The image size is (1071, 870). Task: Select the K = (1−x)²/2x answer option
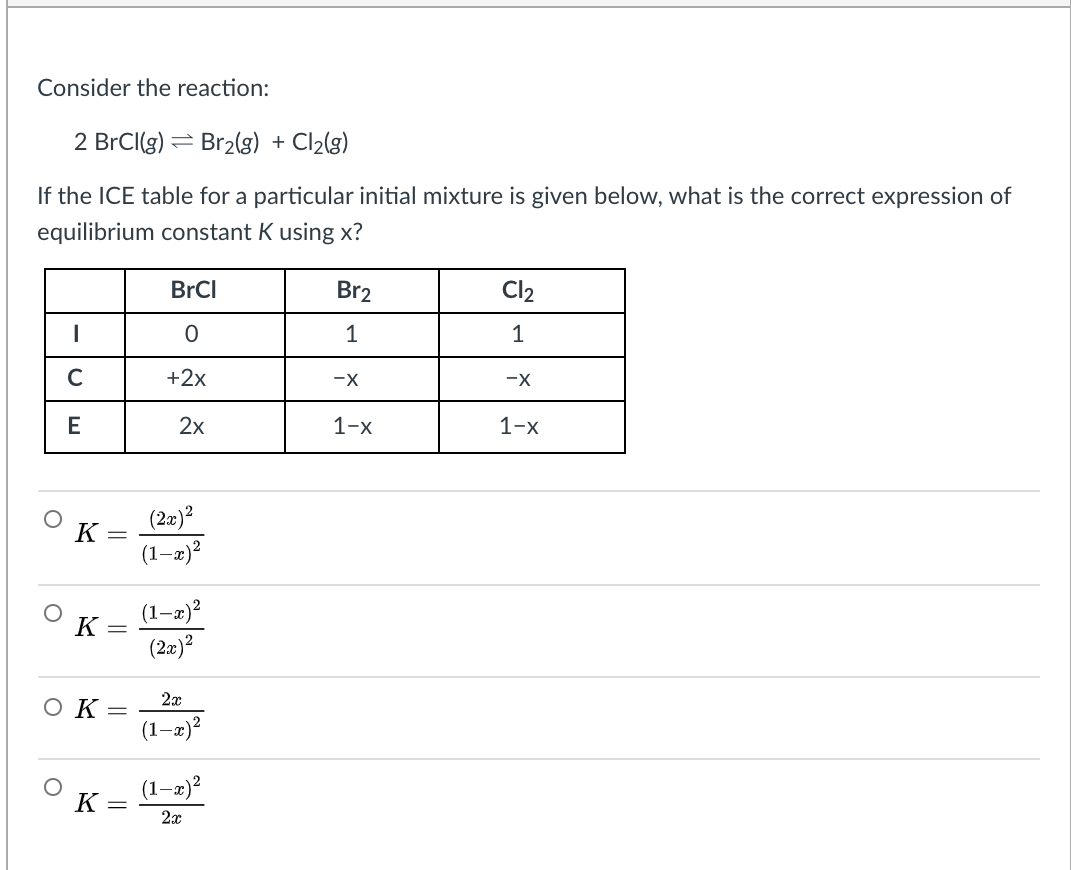52,789
